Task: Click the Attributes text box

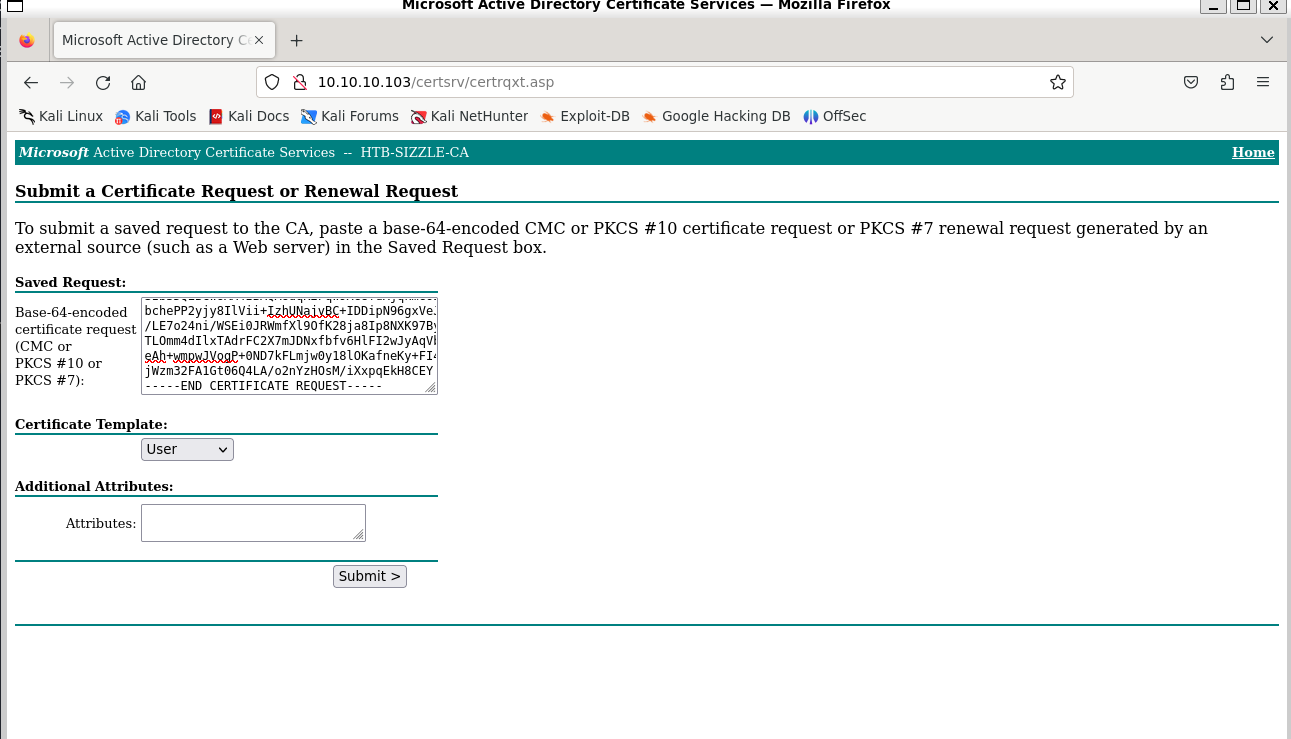Action: tap(253, 523)
